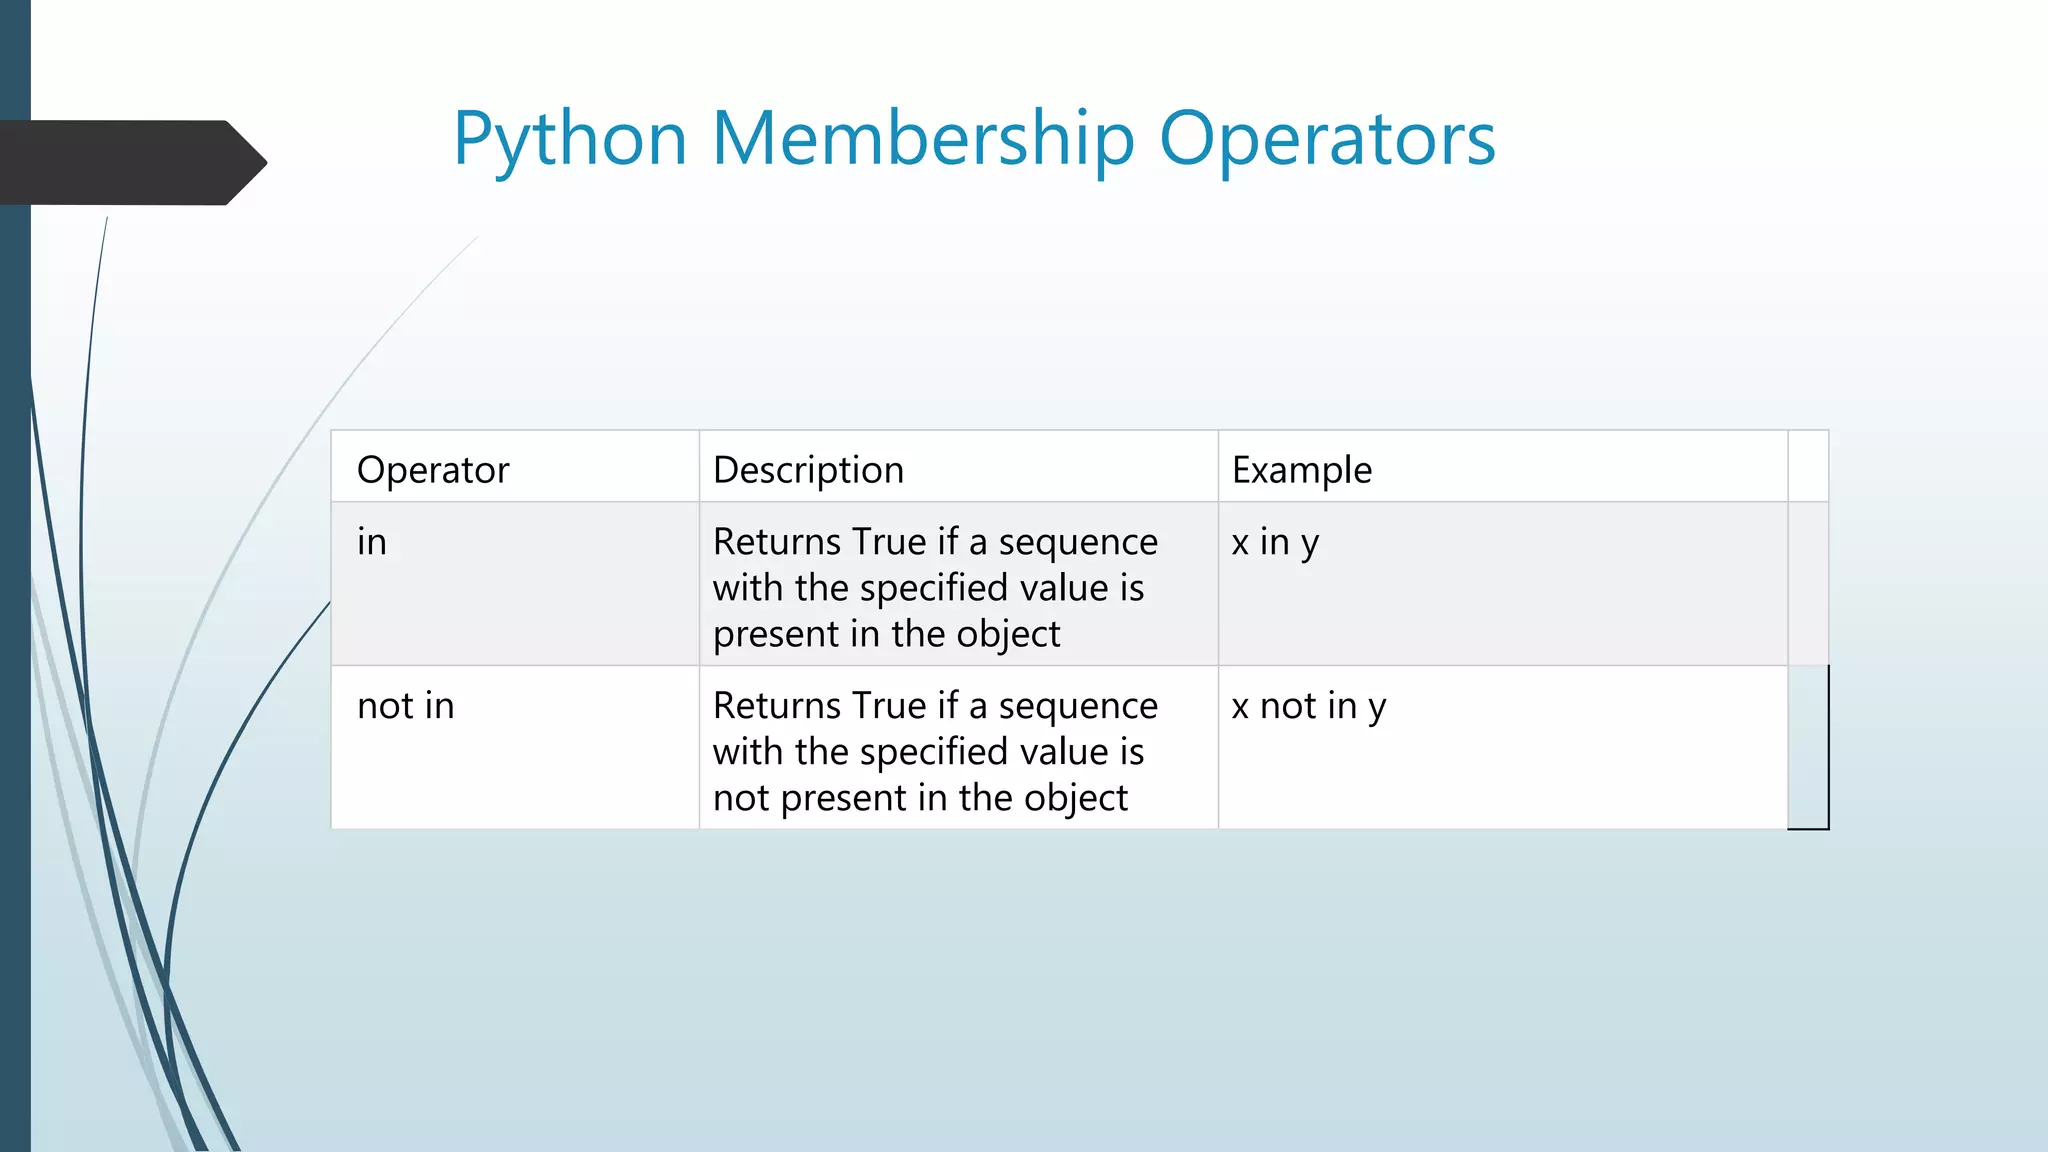Image resolution: width=2048 pixels, height=1152 pixels.
Task: Click the Operator column header cell
Action: 515,467
